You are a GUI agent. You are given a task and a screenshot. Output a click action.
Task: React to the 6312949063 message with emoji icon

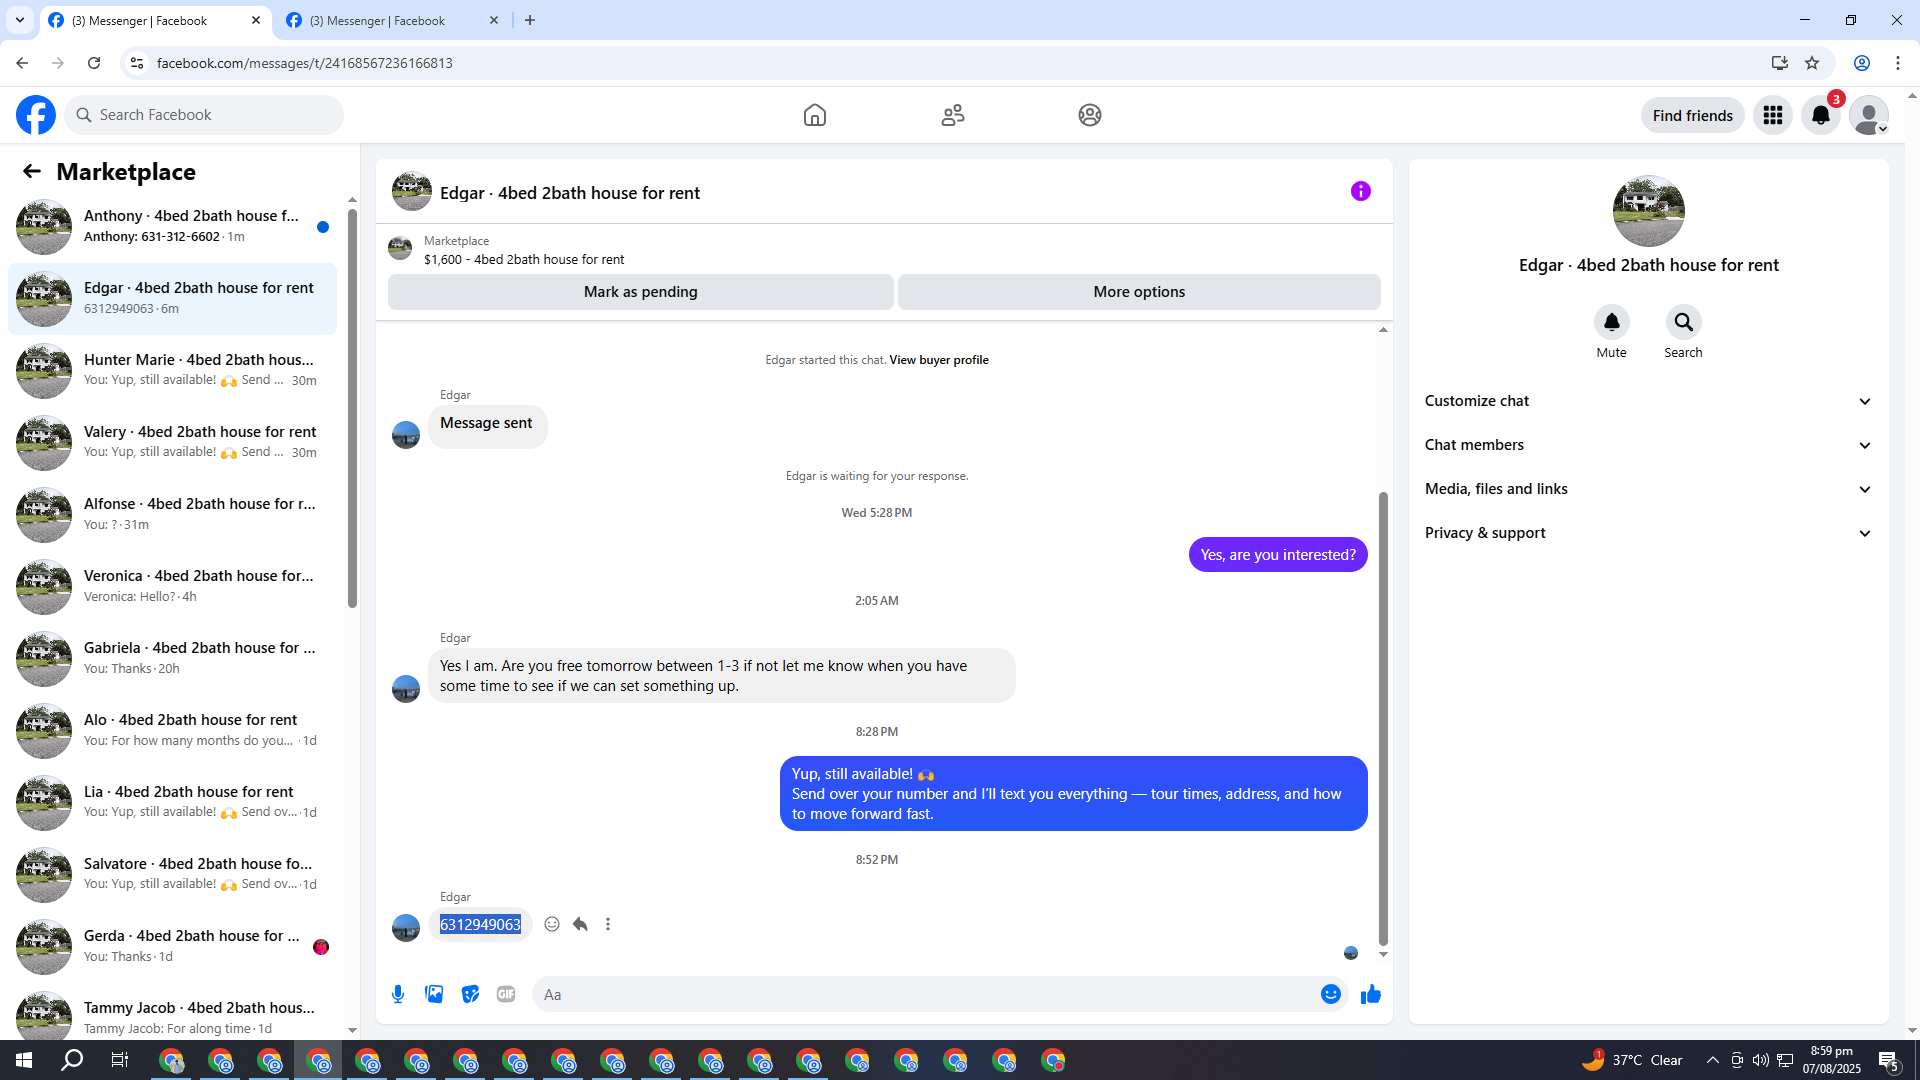(552, 924)
